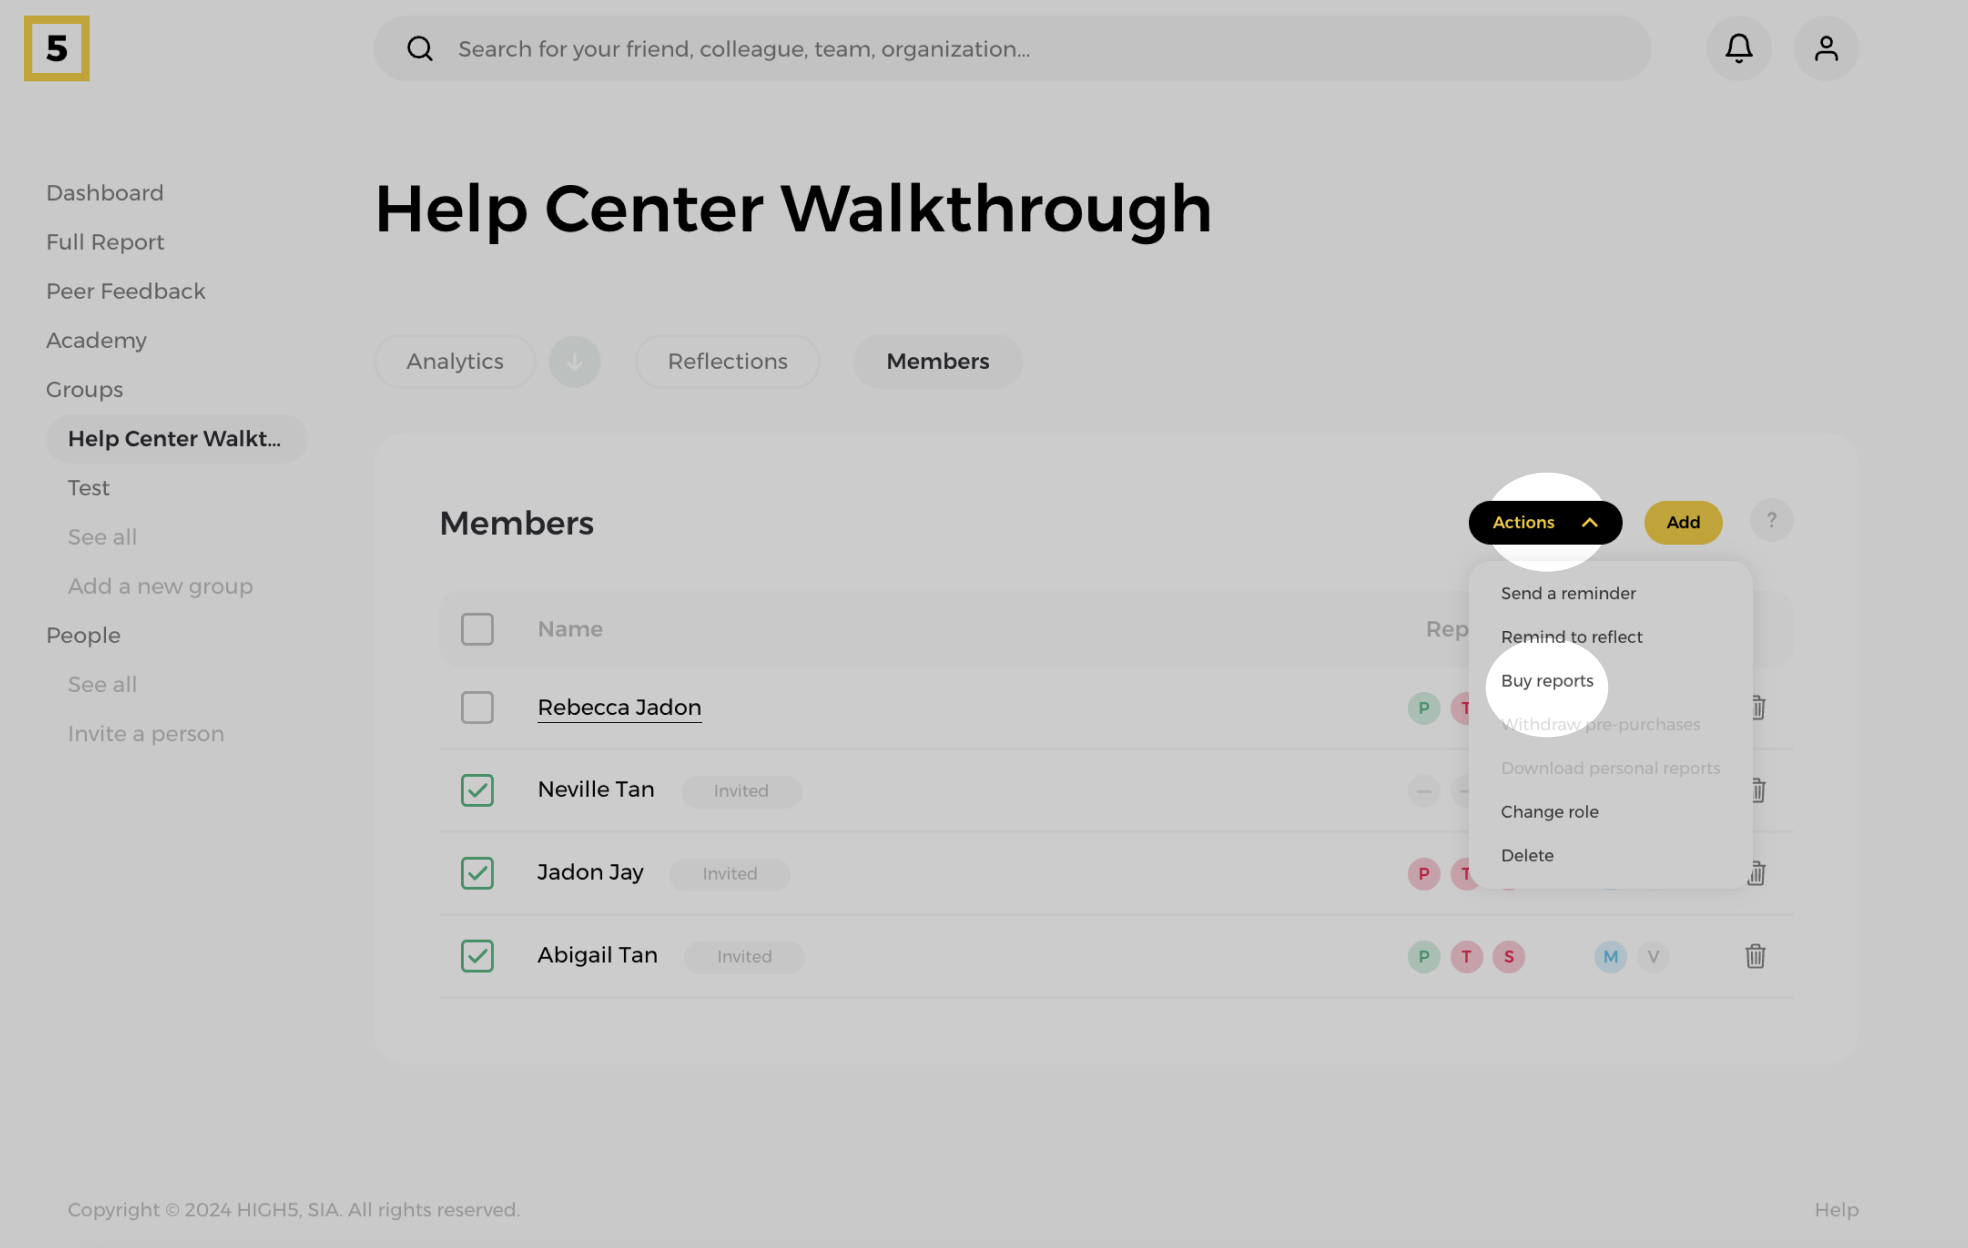This screenshot has height=1248, width=1968.
Task: Click Abigail Tan's red S strength badge
Action: [1508, 956]
